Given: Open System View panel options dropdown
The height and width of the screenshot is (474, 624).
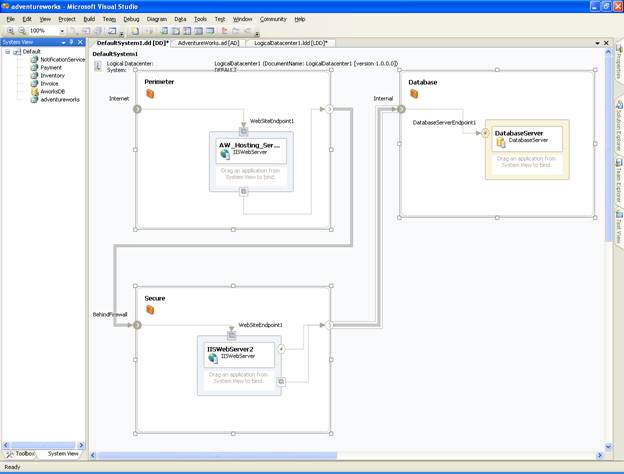Looking at the screenshot, I should pos(63,42).
